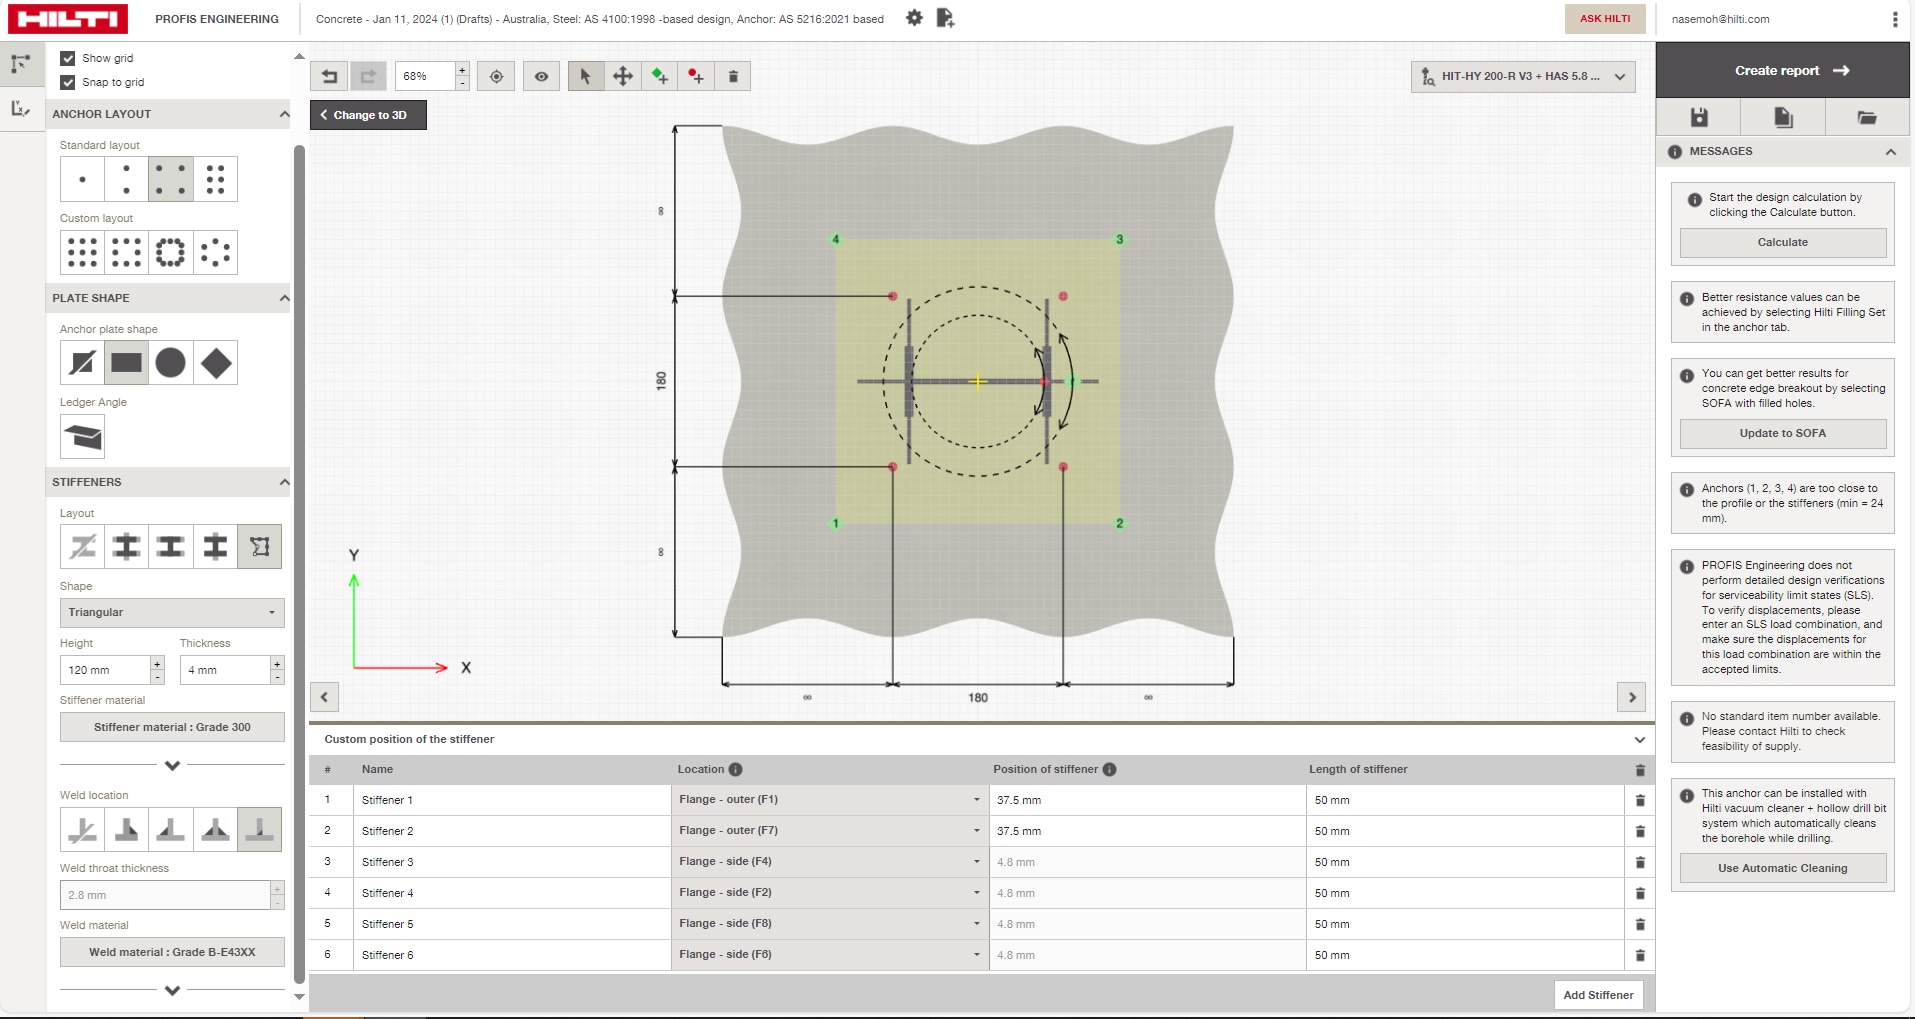1915x1019 pixels.
Task: Click the Change to 3D tab
Action: tap(367, 115)
